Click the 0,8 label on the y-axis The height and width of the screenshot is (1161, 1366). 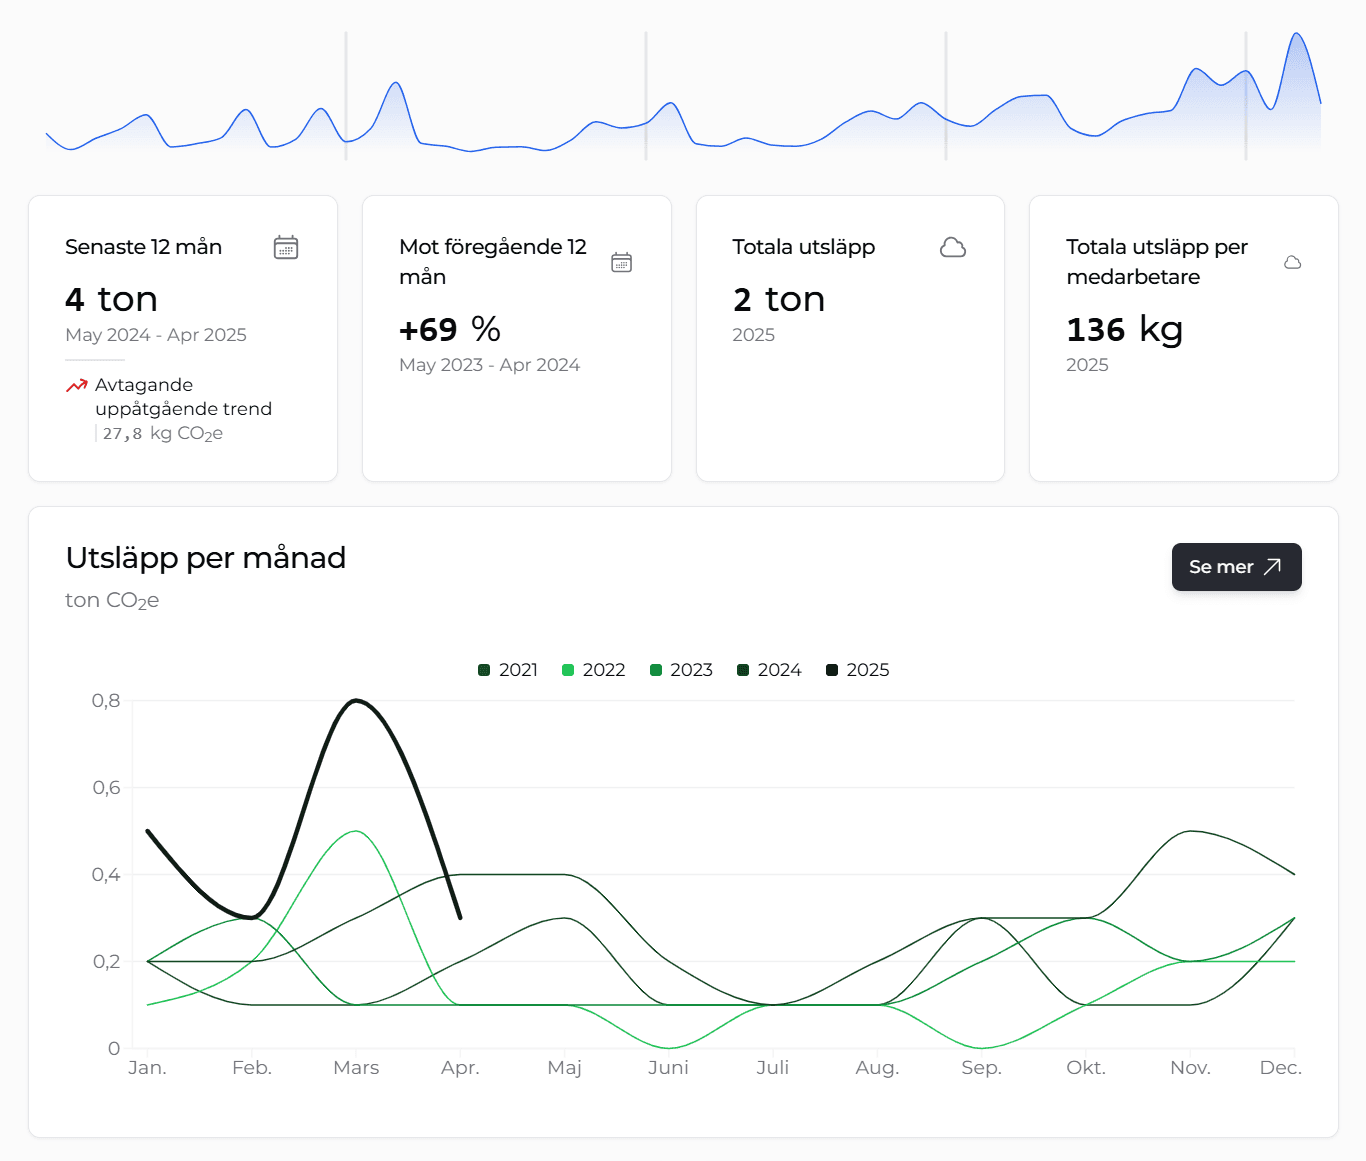[x=106, y=701]
